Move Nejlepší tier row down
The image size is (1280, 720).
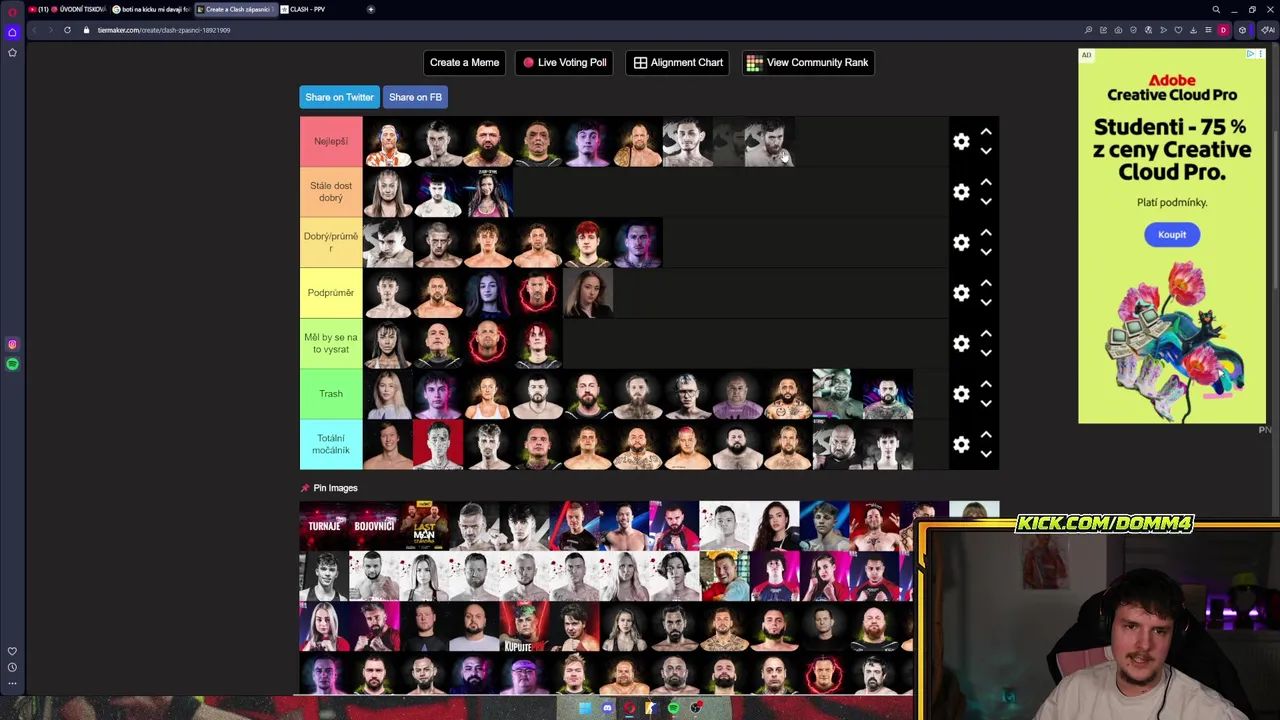pyautogui.click(x=986, y=151)
